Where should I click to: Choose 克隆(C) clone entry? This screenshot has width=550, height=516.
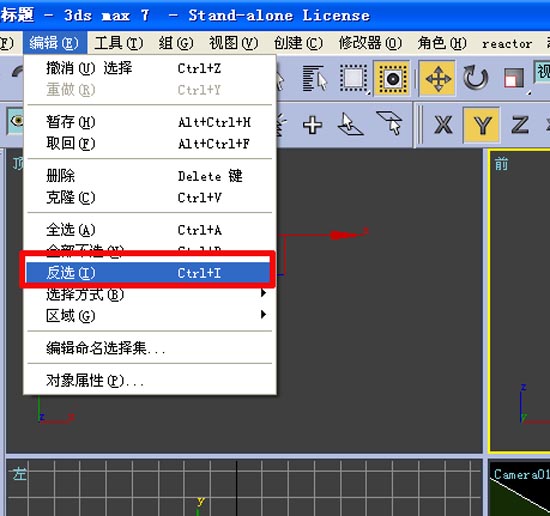(x=150, y=197)
